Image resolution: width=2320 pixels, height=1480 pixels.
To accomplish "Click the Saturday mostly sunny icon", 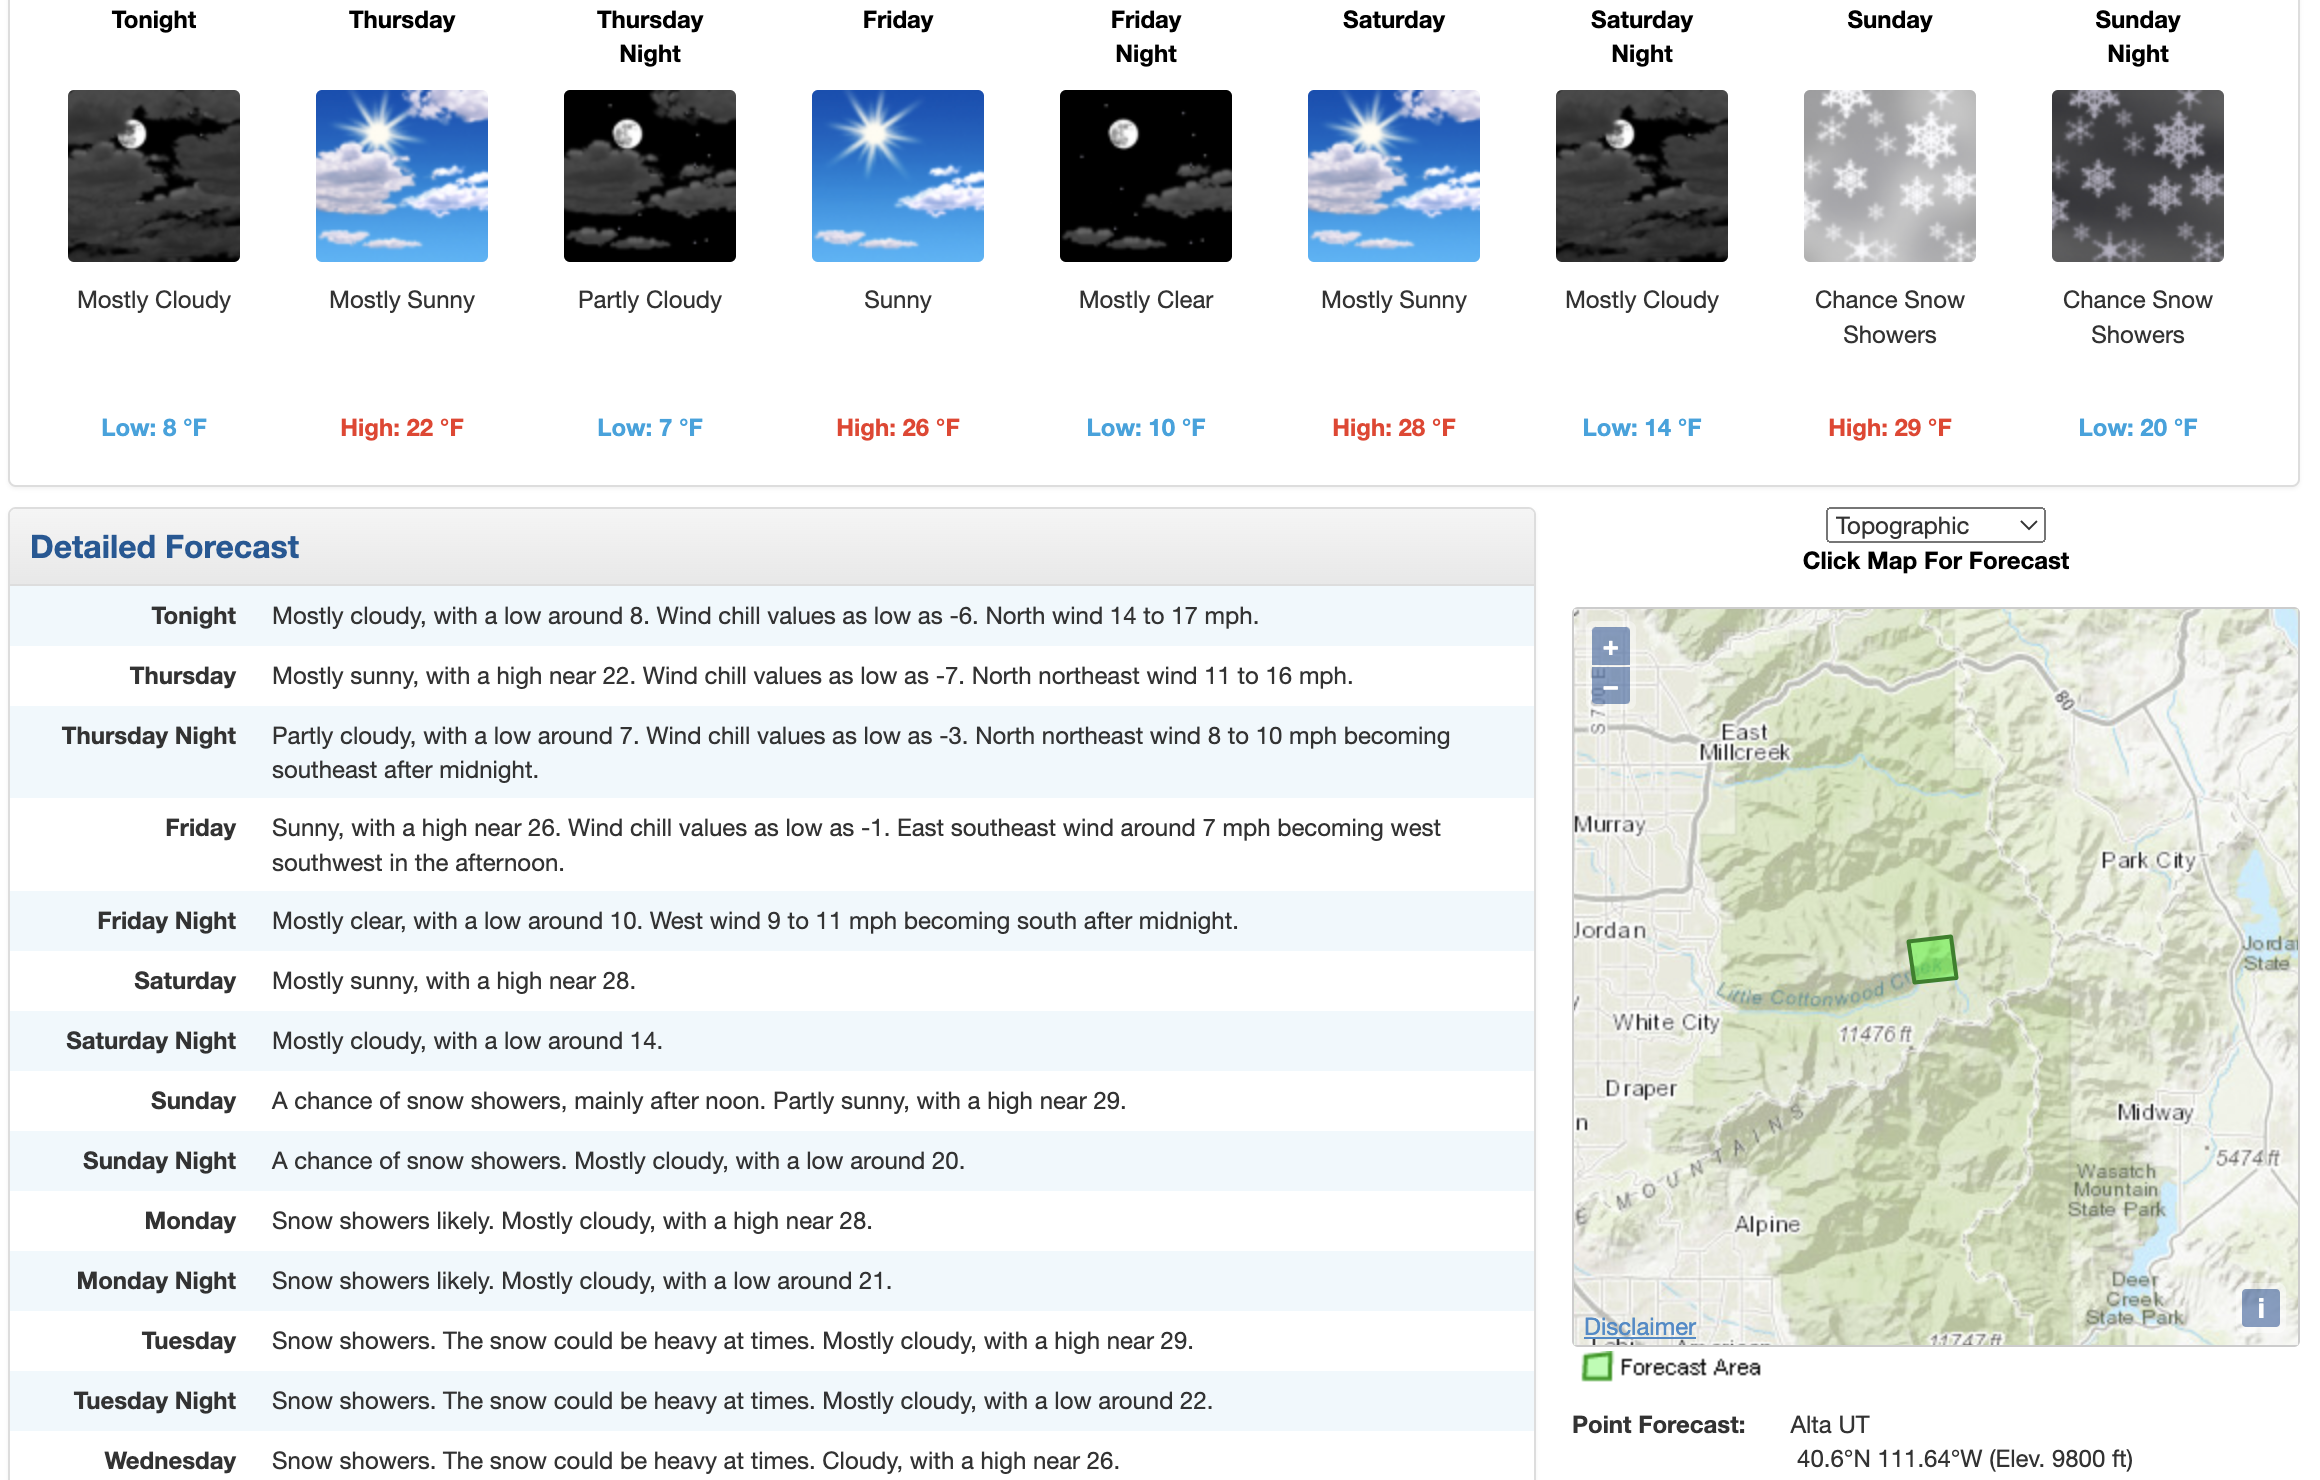I will 1394,176.
